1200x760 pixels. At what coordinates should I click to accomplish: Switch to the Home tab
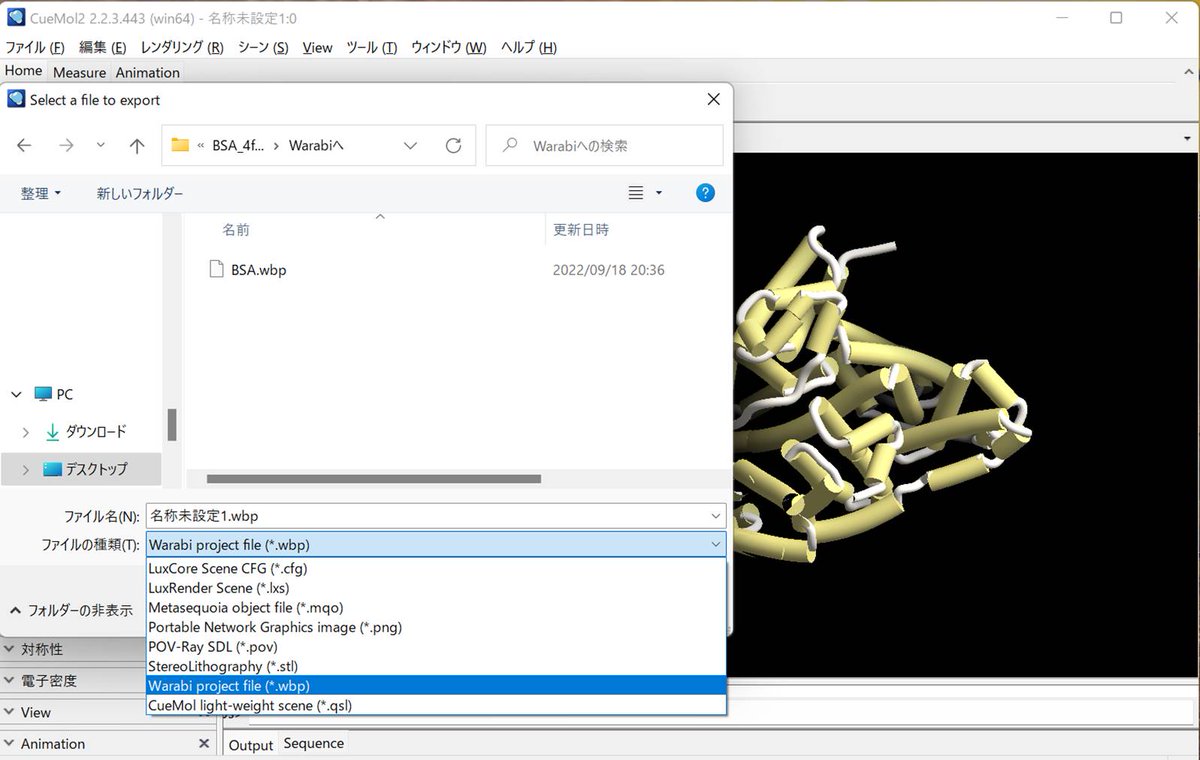click(23, 71)
